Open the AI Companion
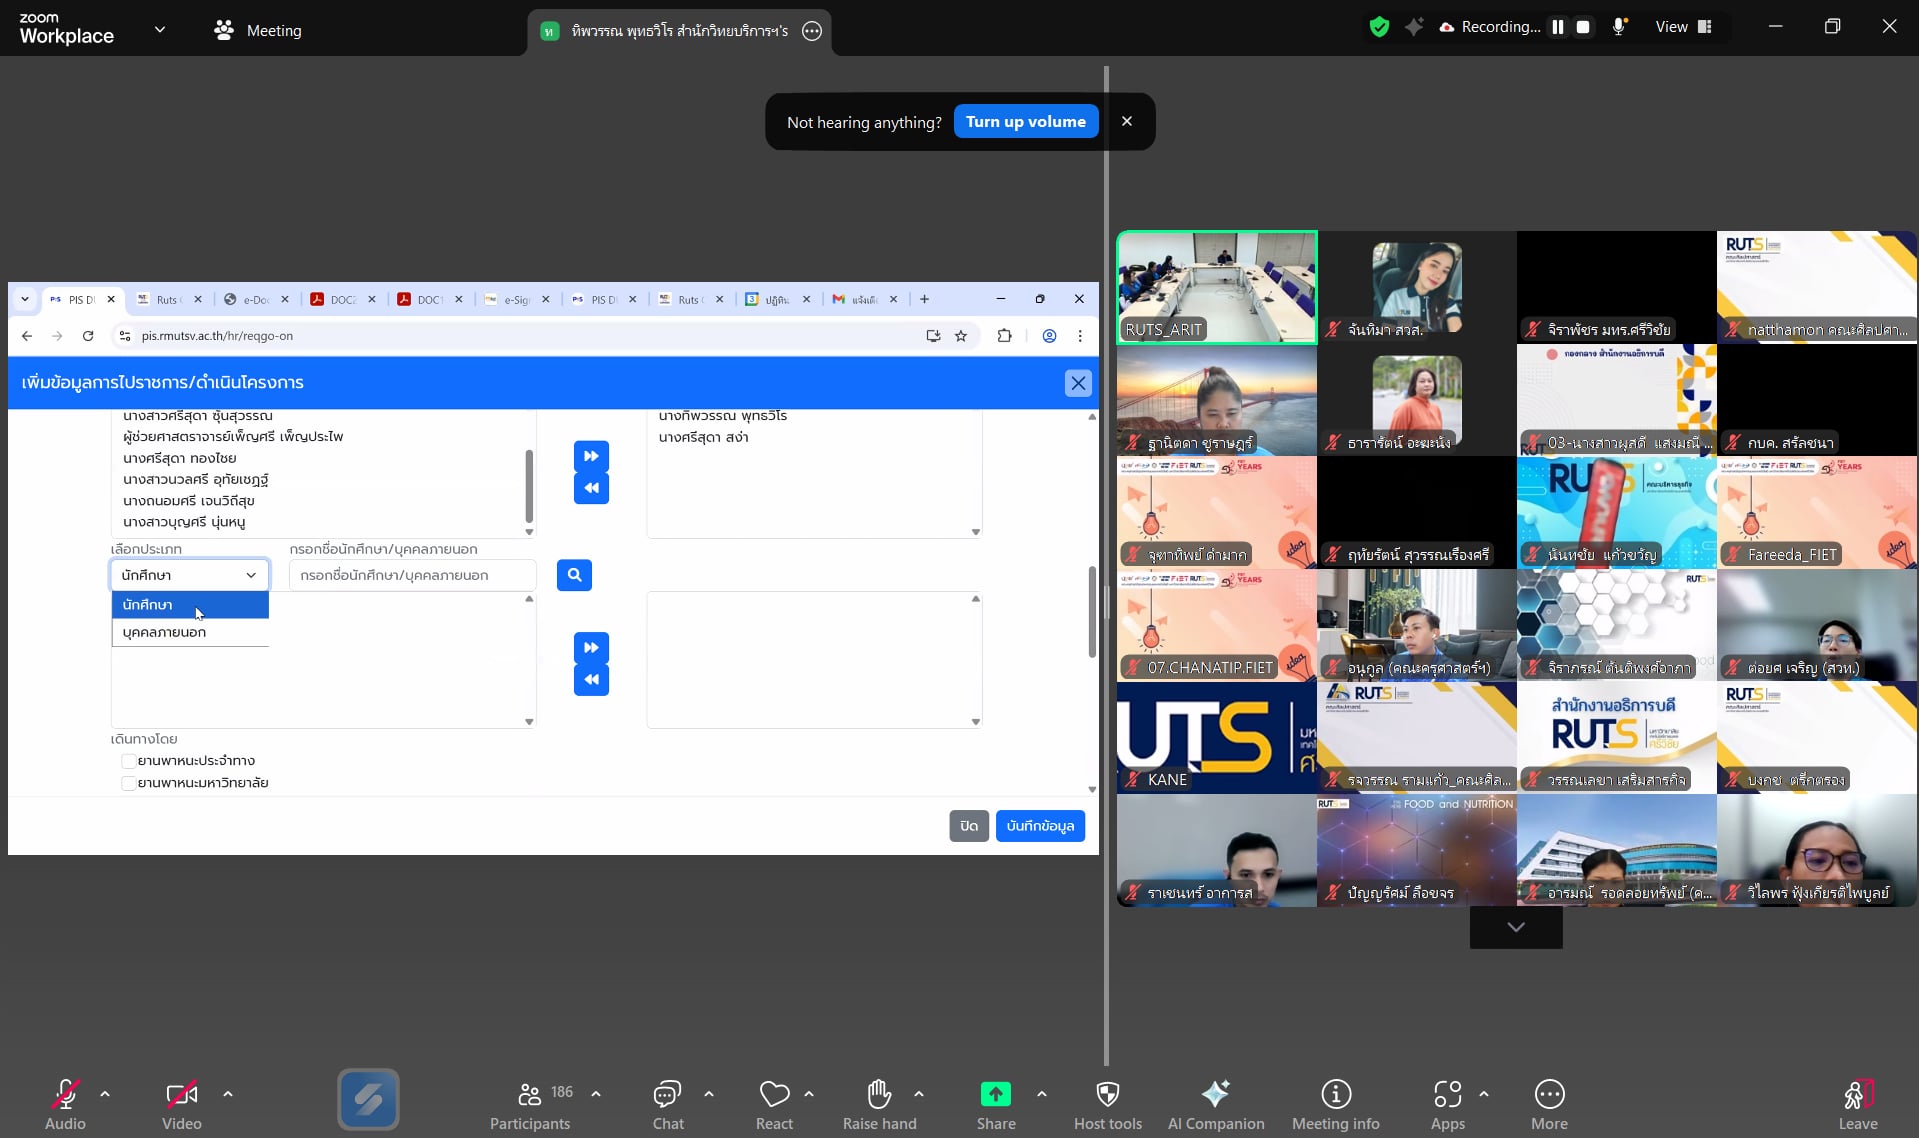The image size is (1919, 1138). click(x=1215, y=1095)
